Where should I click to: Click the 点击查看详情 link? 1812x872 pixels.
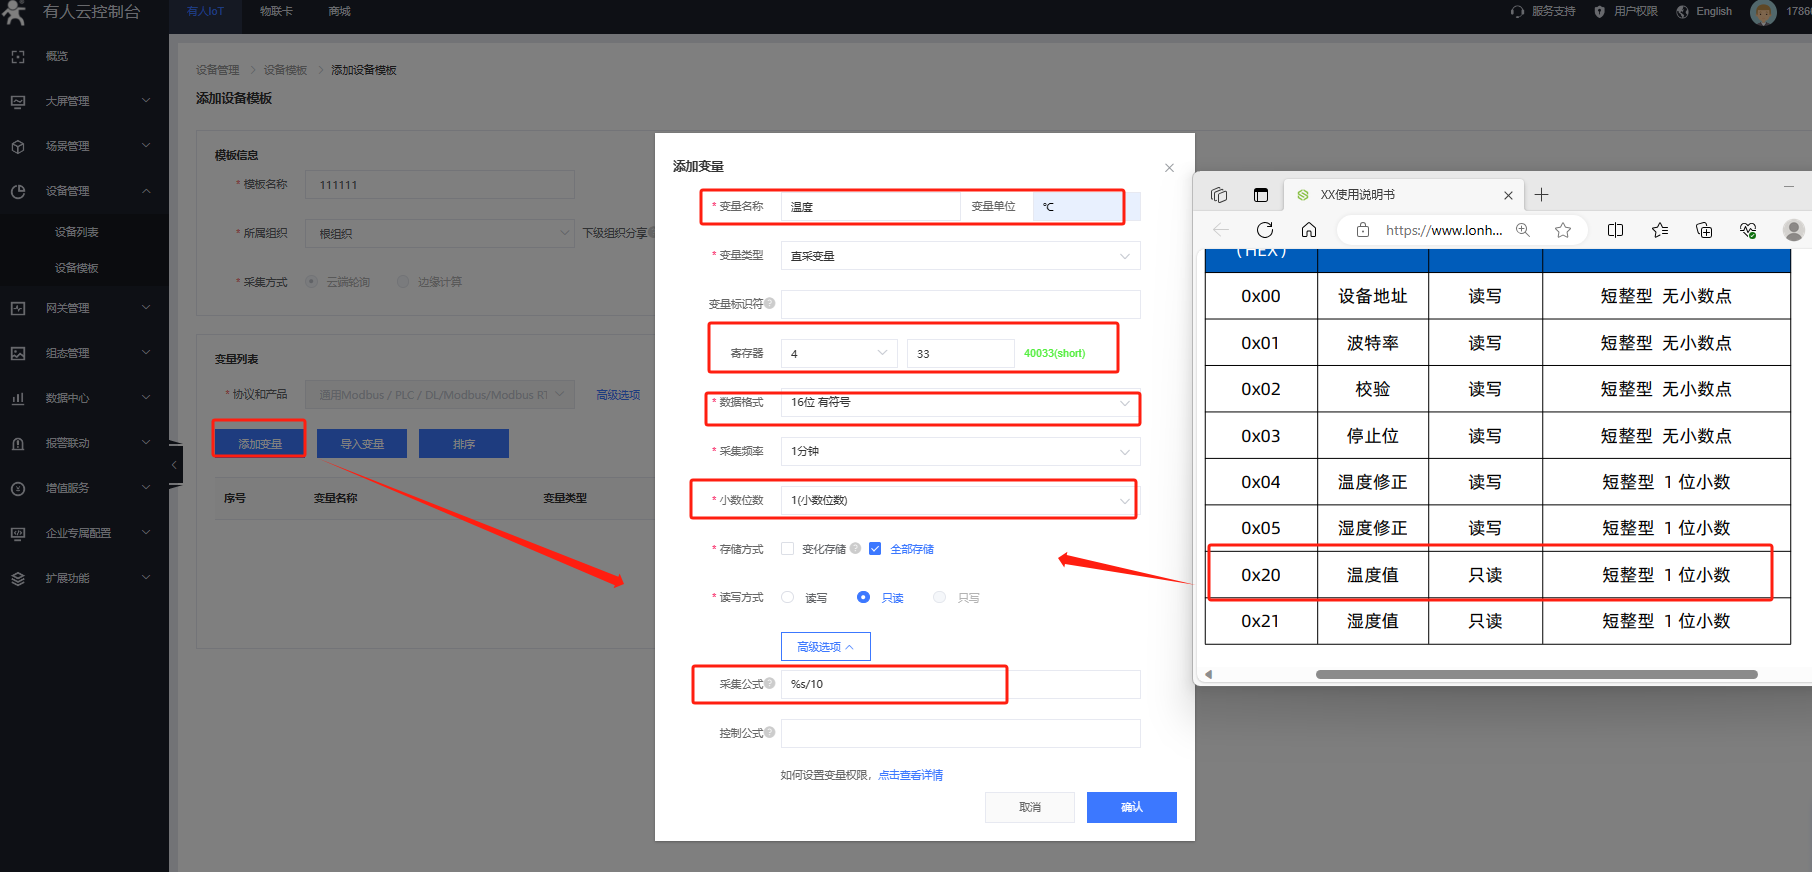[910, 775]
